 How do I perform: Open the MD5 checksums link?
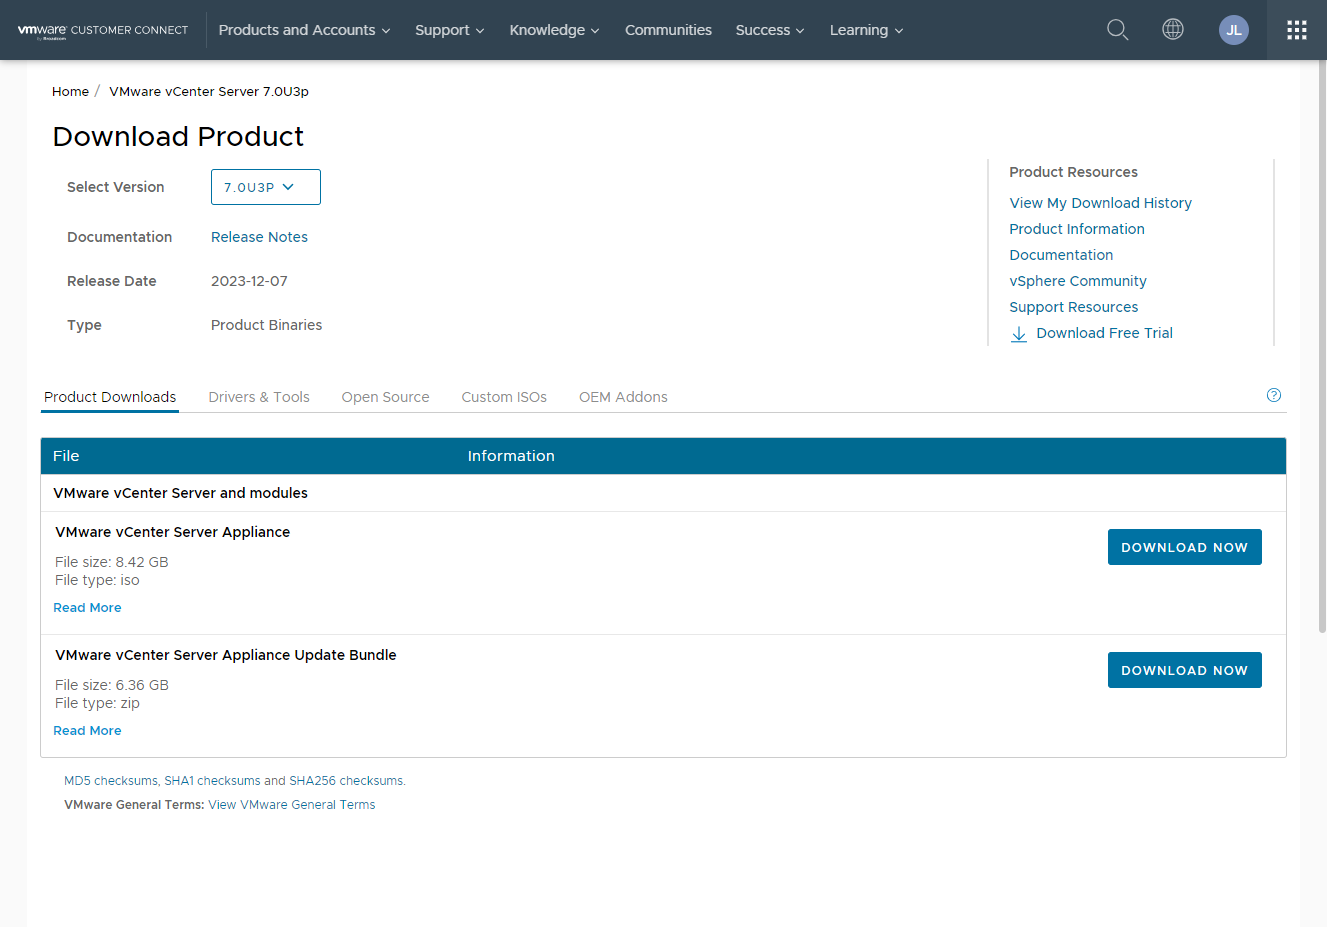(111, 781)
